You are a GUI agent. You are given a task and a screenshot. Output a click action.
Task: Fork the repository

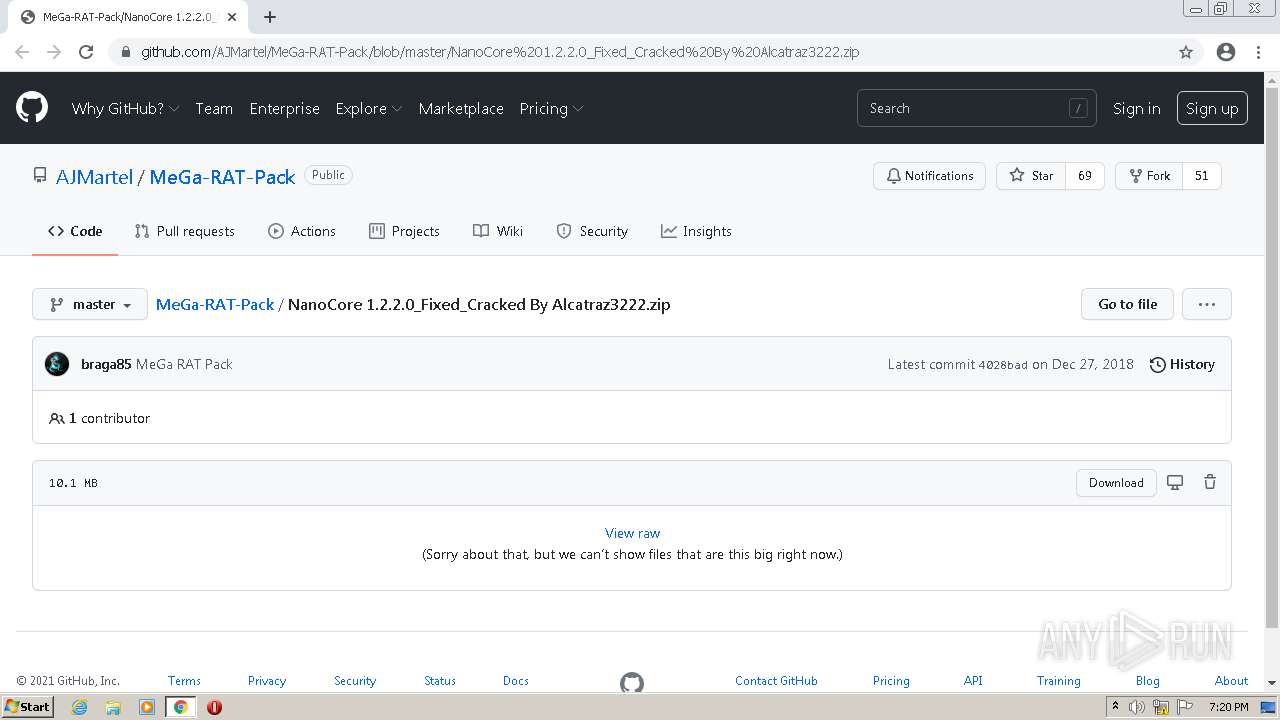coord(1149,176)
